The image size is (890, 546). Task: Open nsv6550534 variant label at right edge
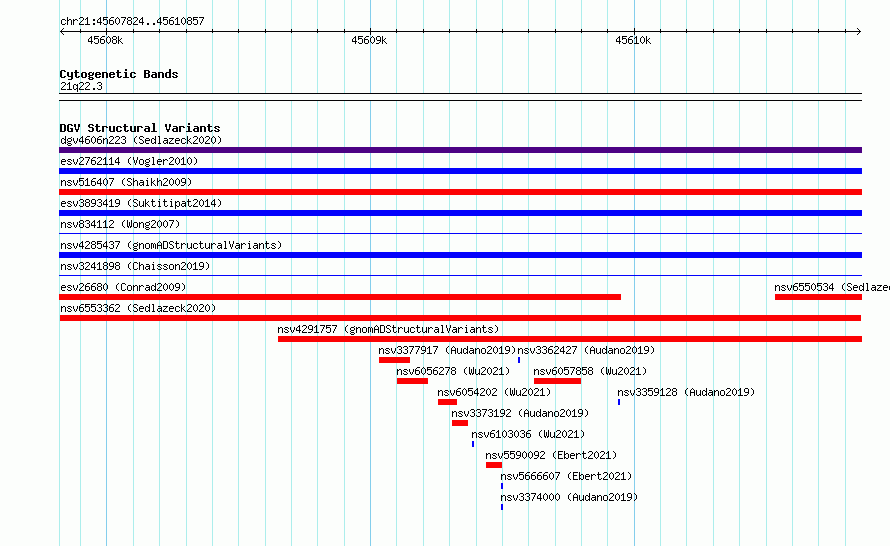click(x=832, y=287)
